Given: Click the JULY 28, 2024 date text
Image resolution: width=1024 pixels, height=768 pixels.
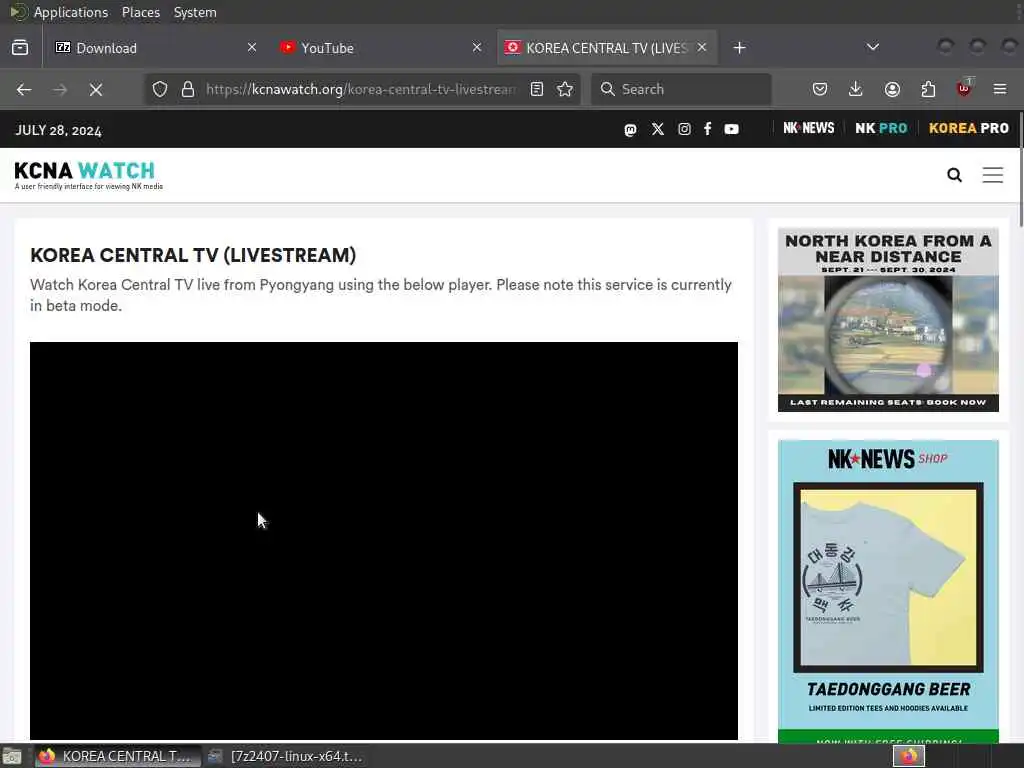Looking at the screenshot, I should click(x=59, y=131).
